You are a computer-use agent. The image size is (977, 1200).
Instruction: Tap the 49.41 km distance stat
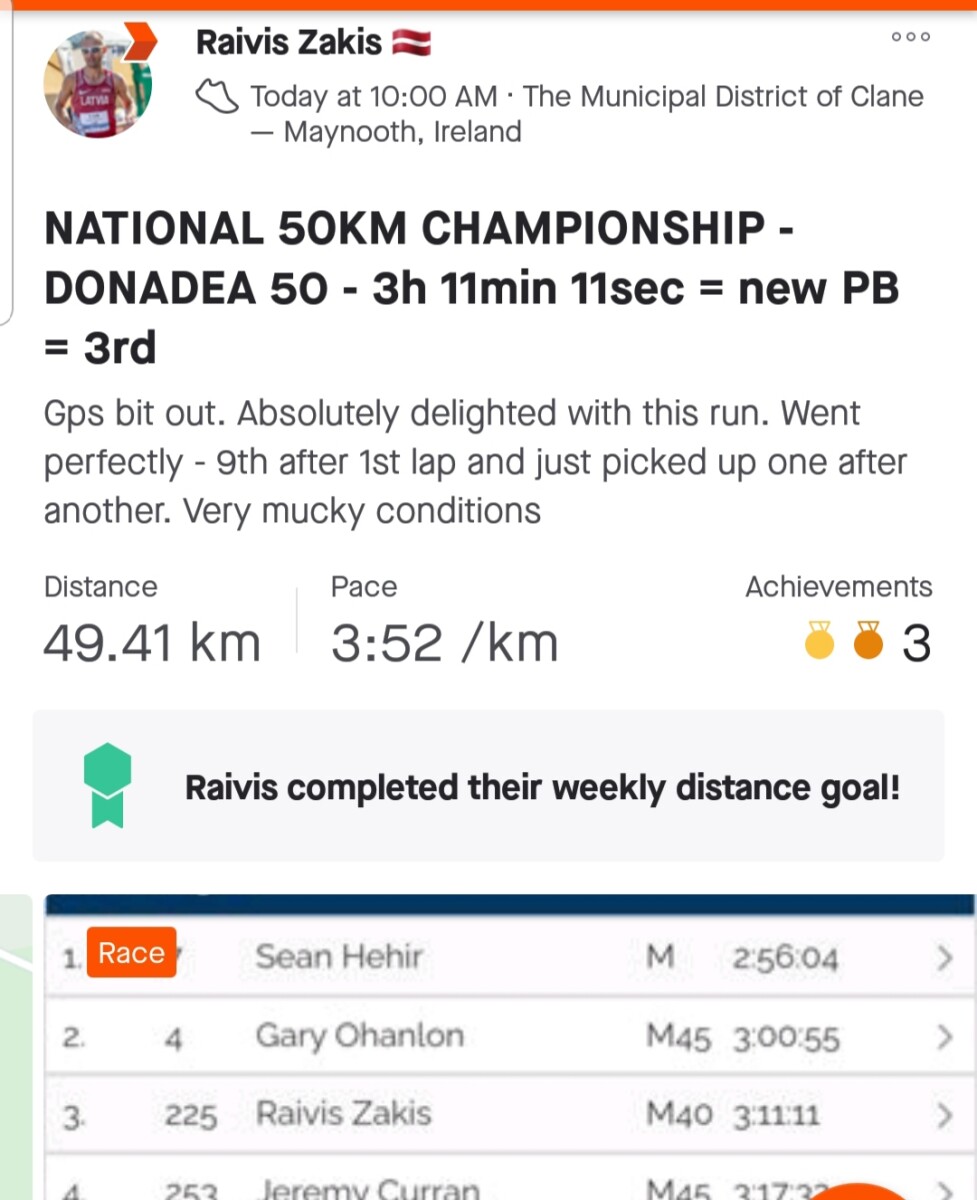(x=152, y=642)
